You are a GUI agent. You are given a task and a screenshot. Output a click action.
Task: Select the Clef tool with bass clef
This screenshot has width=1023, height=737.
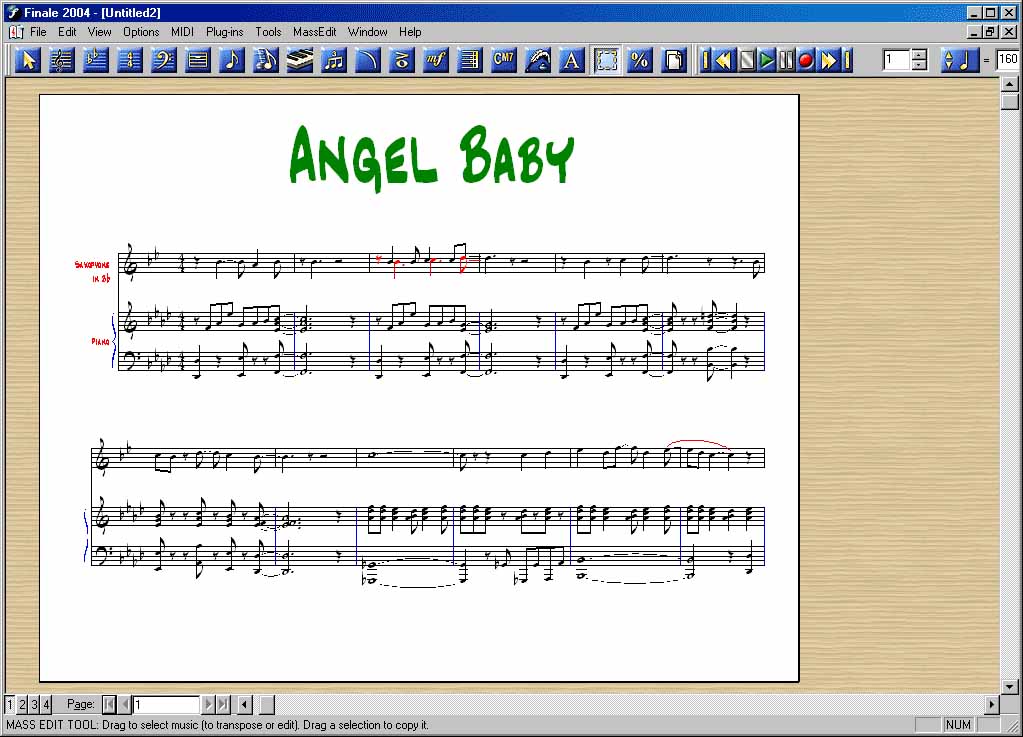click(163, 60)
